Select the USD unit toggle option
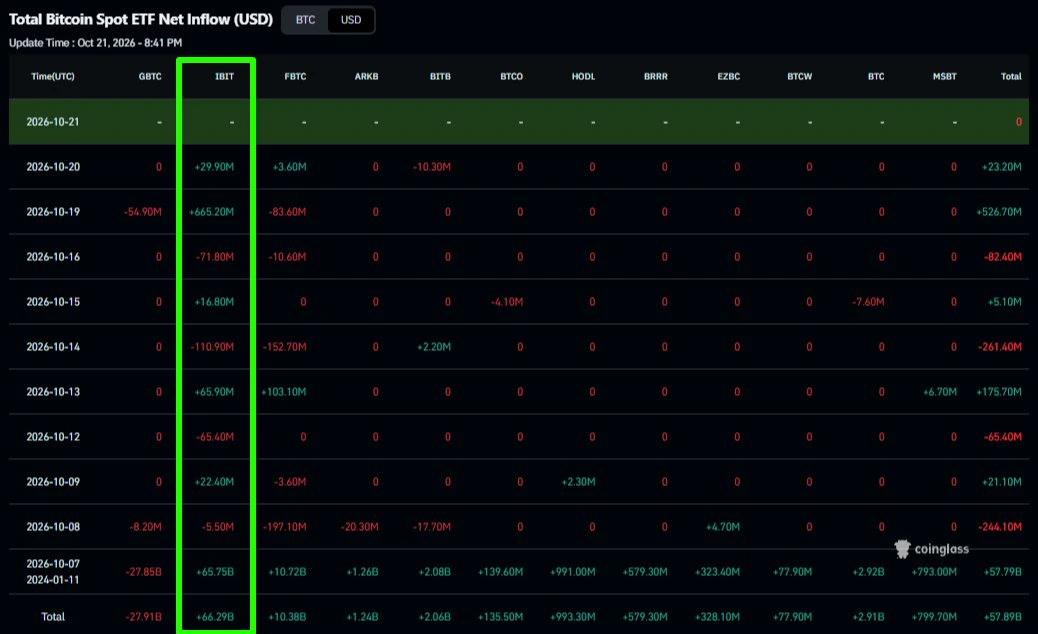This screenshot has width=1038, height=634. click(351, 20)
